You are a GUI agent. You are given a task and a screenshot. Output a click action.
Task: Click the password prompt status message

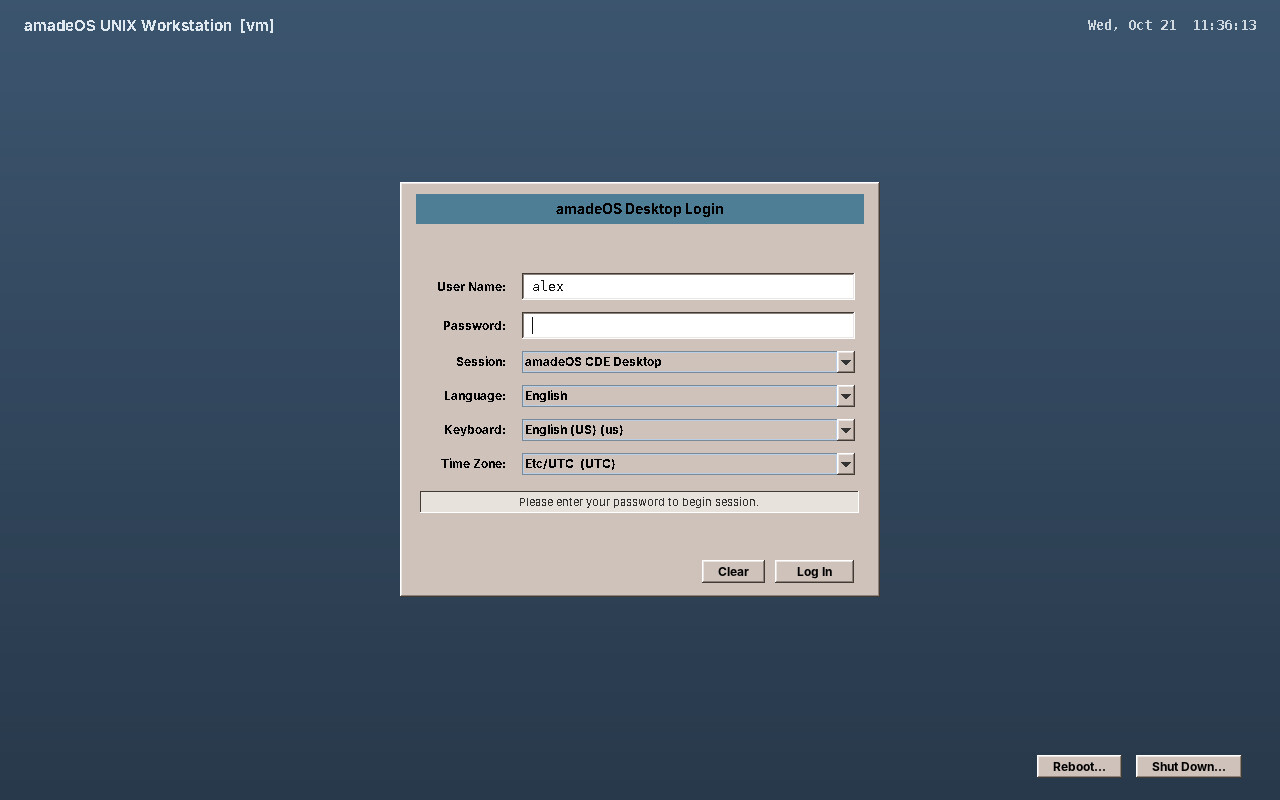pyautogui.click(x=639, y=502)
